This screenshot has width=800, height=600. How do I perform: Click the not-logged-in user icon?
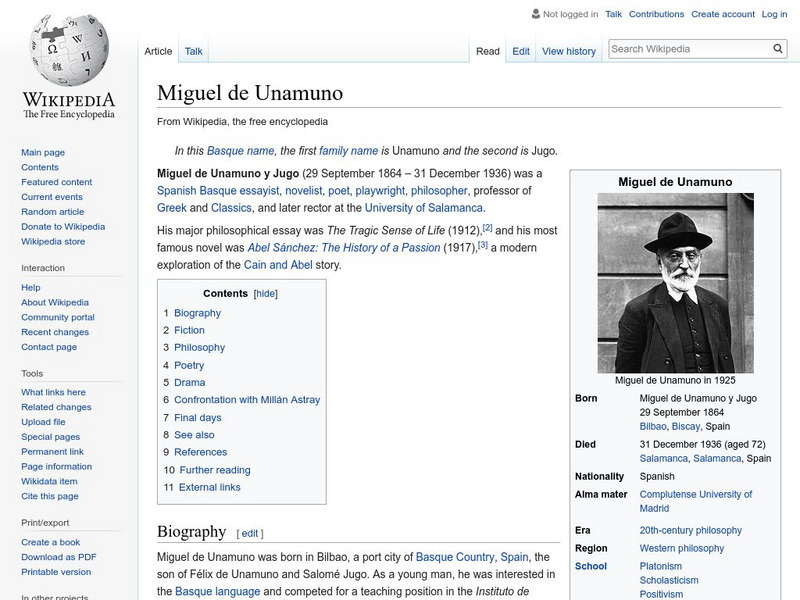(x=536, y=14)
